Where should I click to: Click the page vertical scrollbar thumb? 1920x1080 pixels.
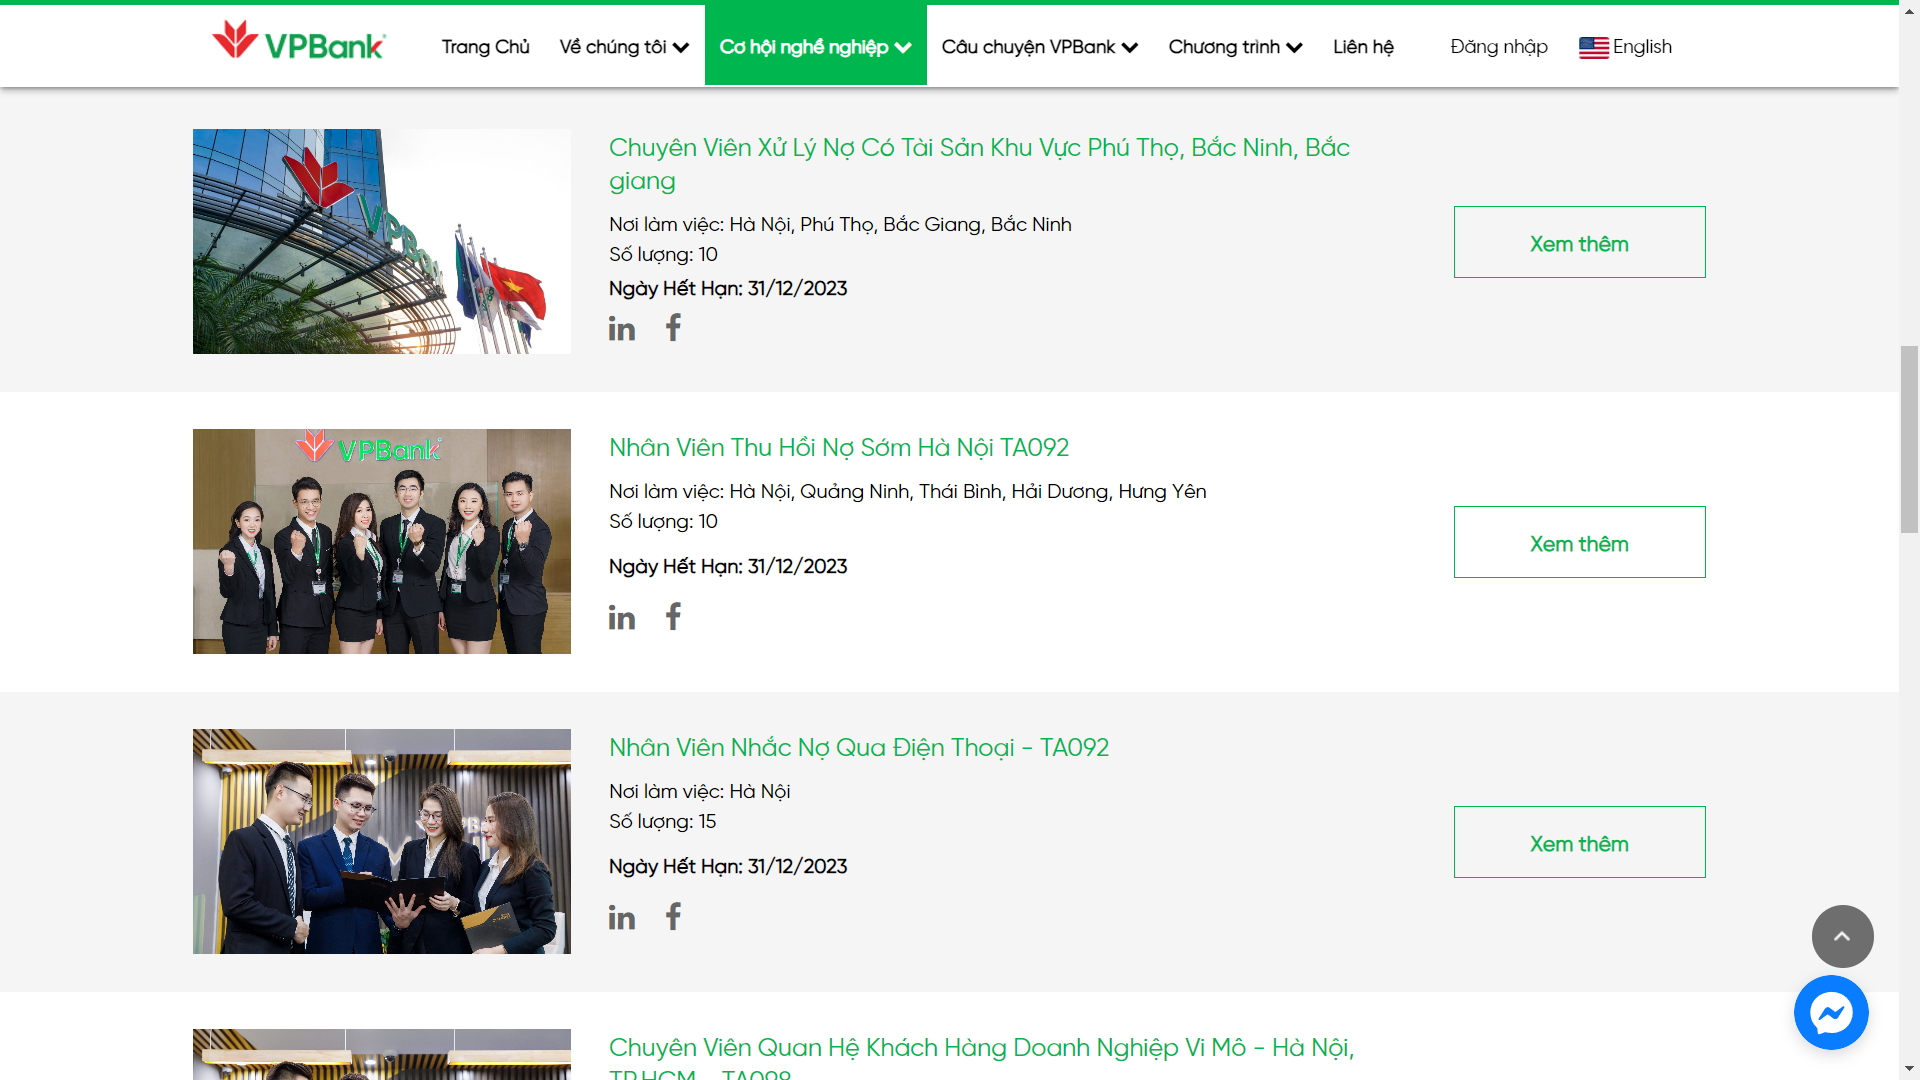coord(1909,440)
